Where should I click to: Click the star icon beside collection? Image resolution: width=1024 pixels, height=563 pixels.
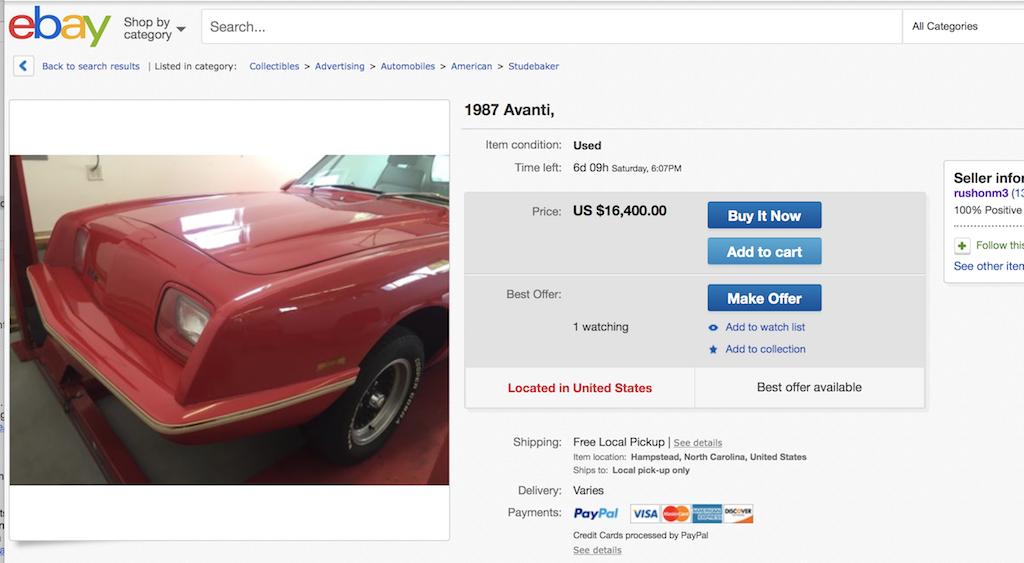tap(713, 350)
